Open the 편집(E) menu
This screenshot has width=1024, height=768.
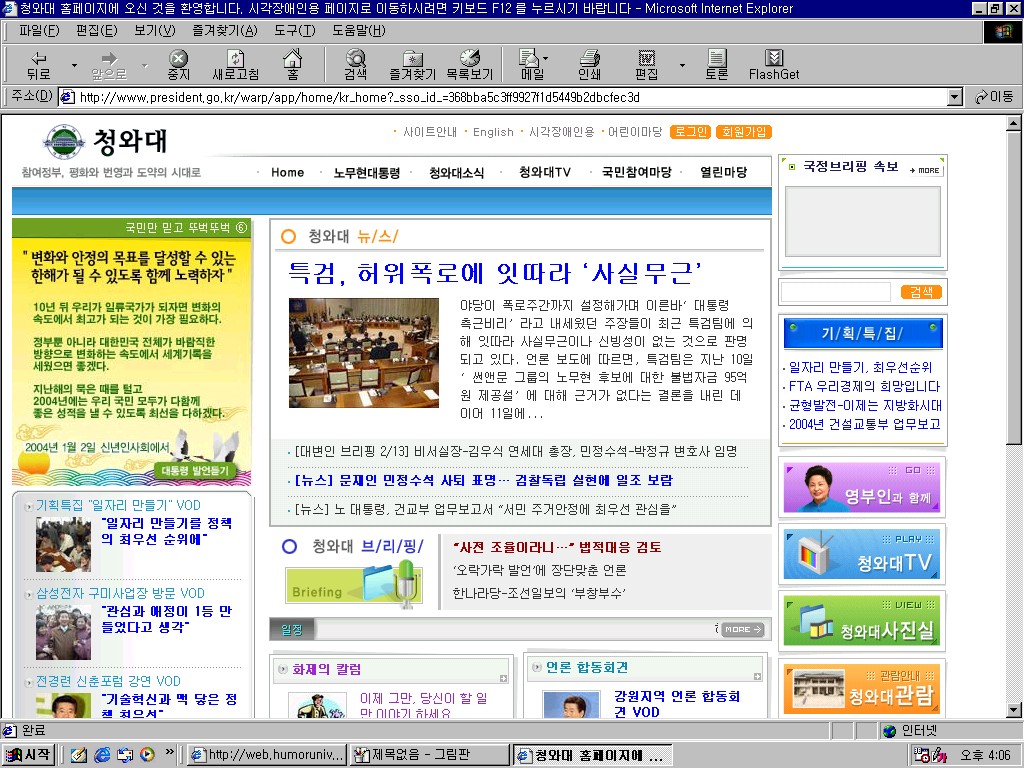point(97,31)
